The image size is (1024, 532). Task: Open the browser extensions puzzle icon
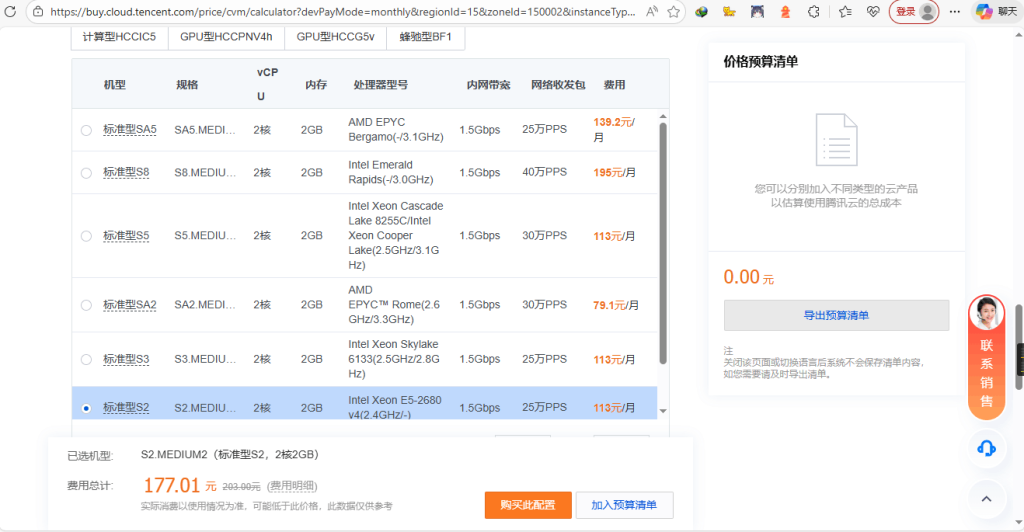[x=813, y=12]
